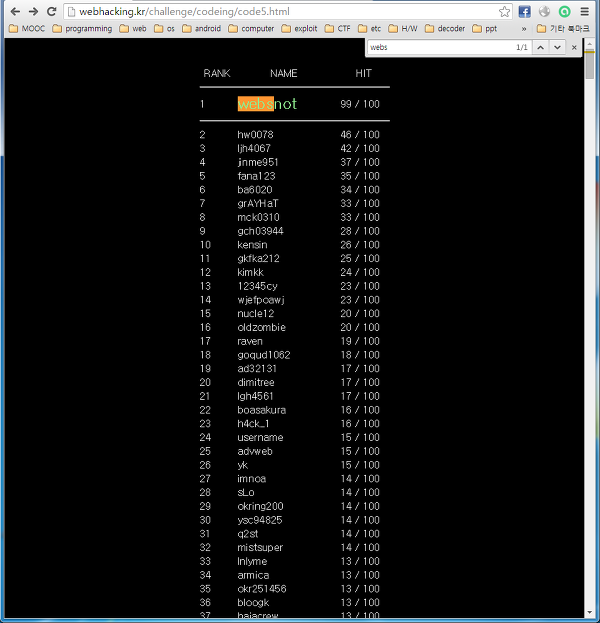This screenshot has height=623, width=600.
Task: Click the grey globe extension icon
Action: tap(544, 12)
